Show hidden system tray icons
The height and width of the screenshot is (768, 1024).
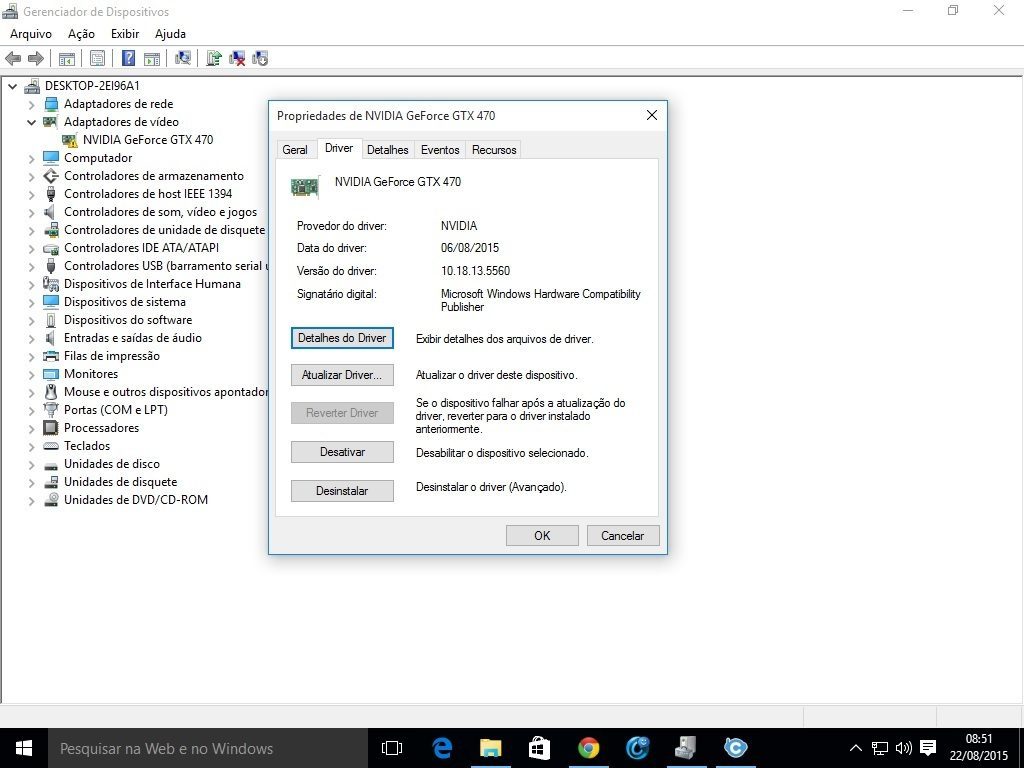[x=856, y=748]
